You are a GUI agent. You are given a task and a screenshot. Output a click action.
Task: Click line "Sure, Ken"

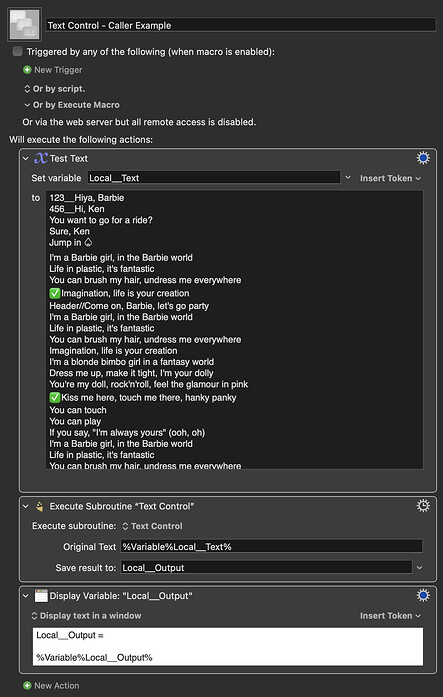(x=69, y=231)
